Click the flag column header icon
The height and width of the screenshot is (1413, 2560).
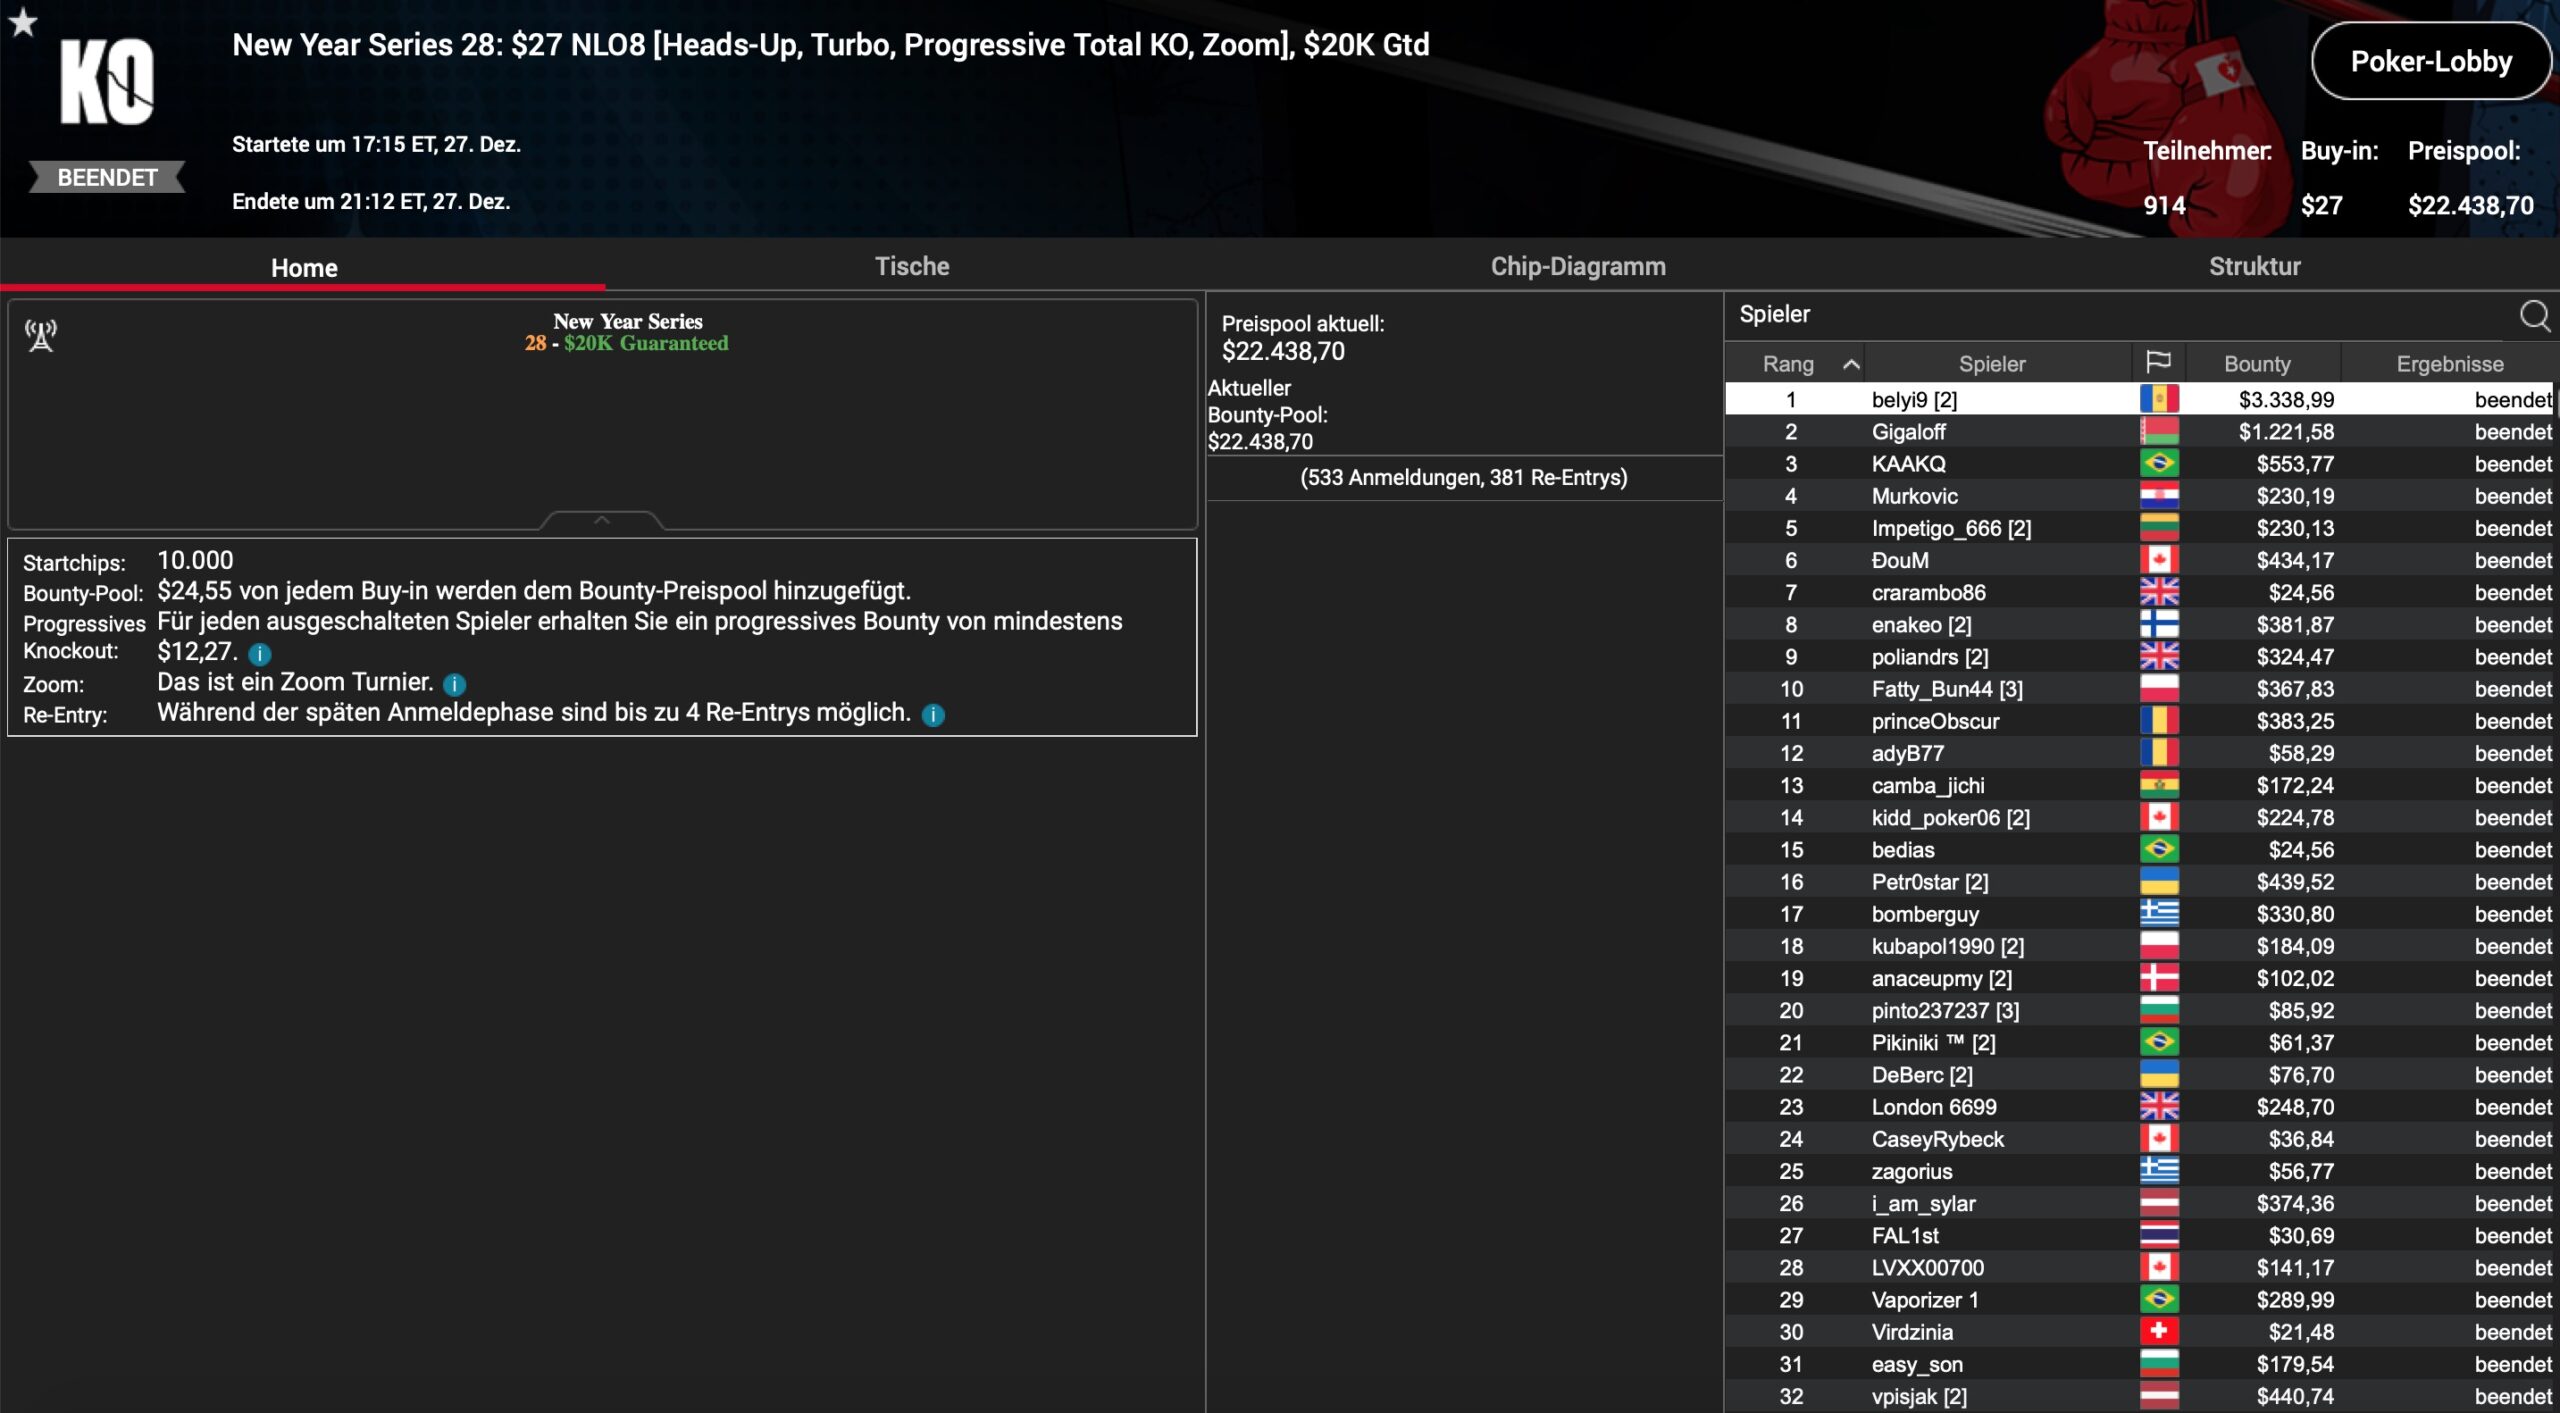(2158, 362)
